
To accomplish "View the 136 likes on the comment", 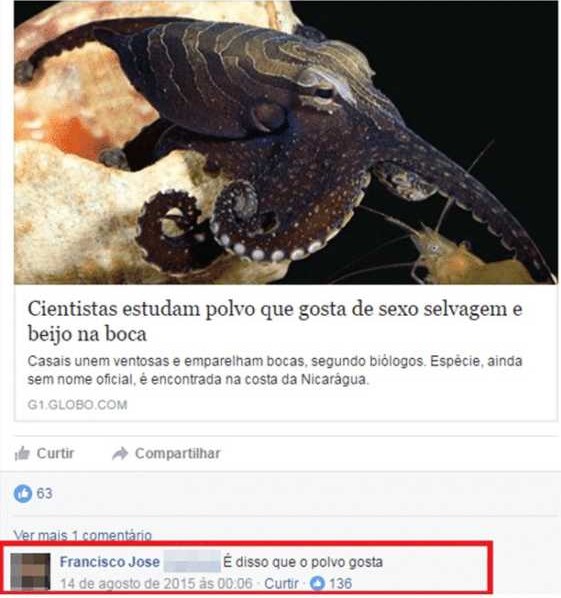I will point(341,583).
